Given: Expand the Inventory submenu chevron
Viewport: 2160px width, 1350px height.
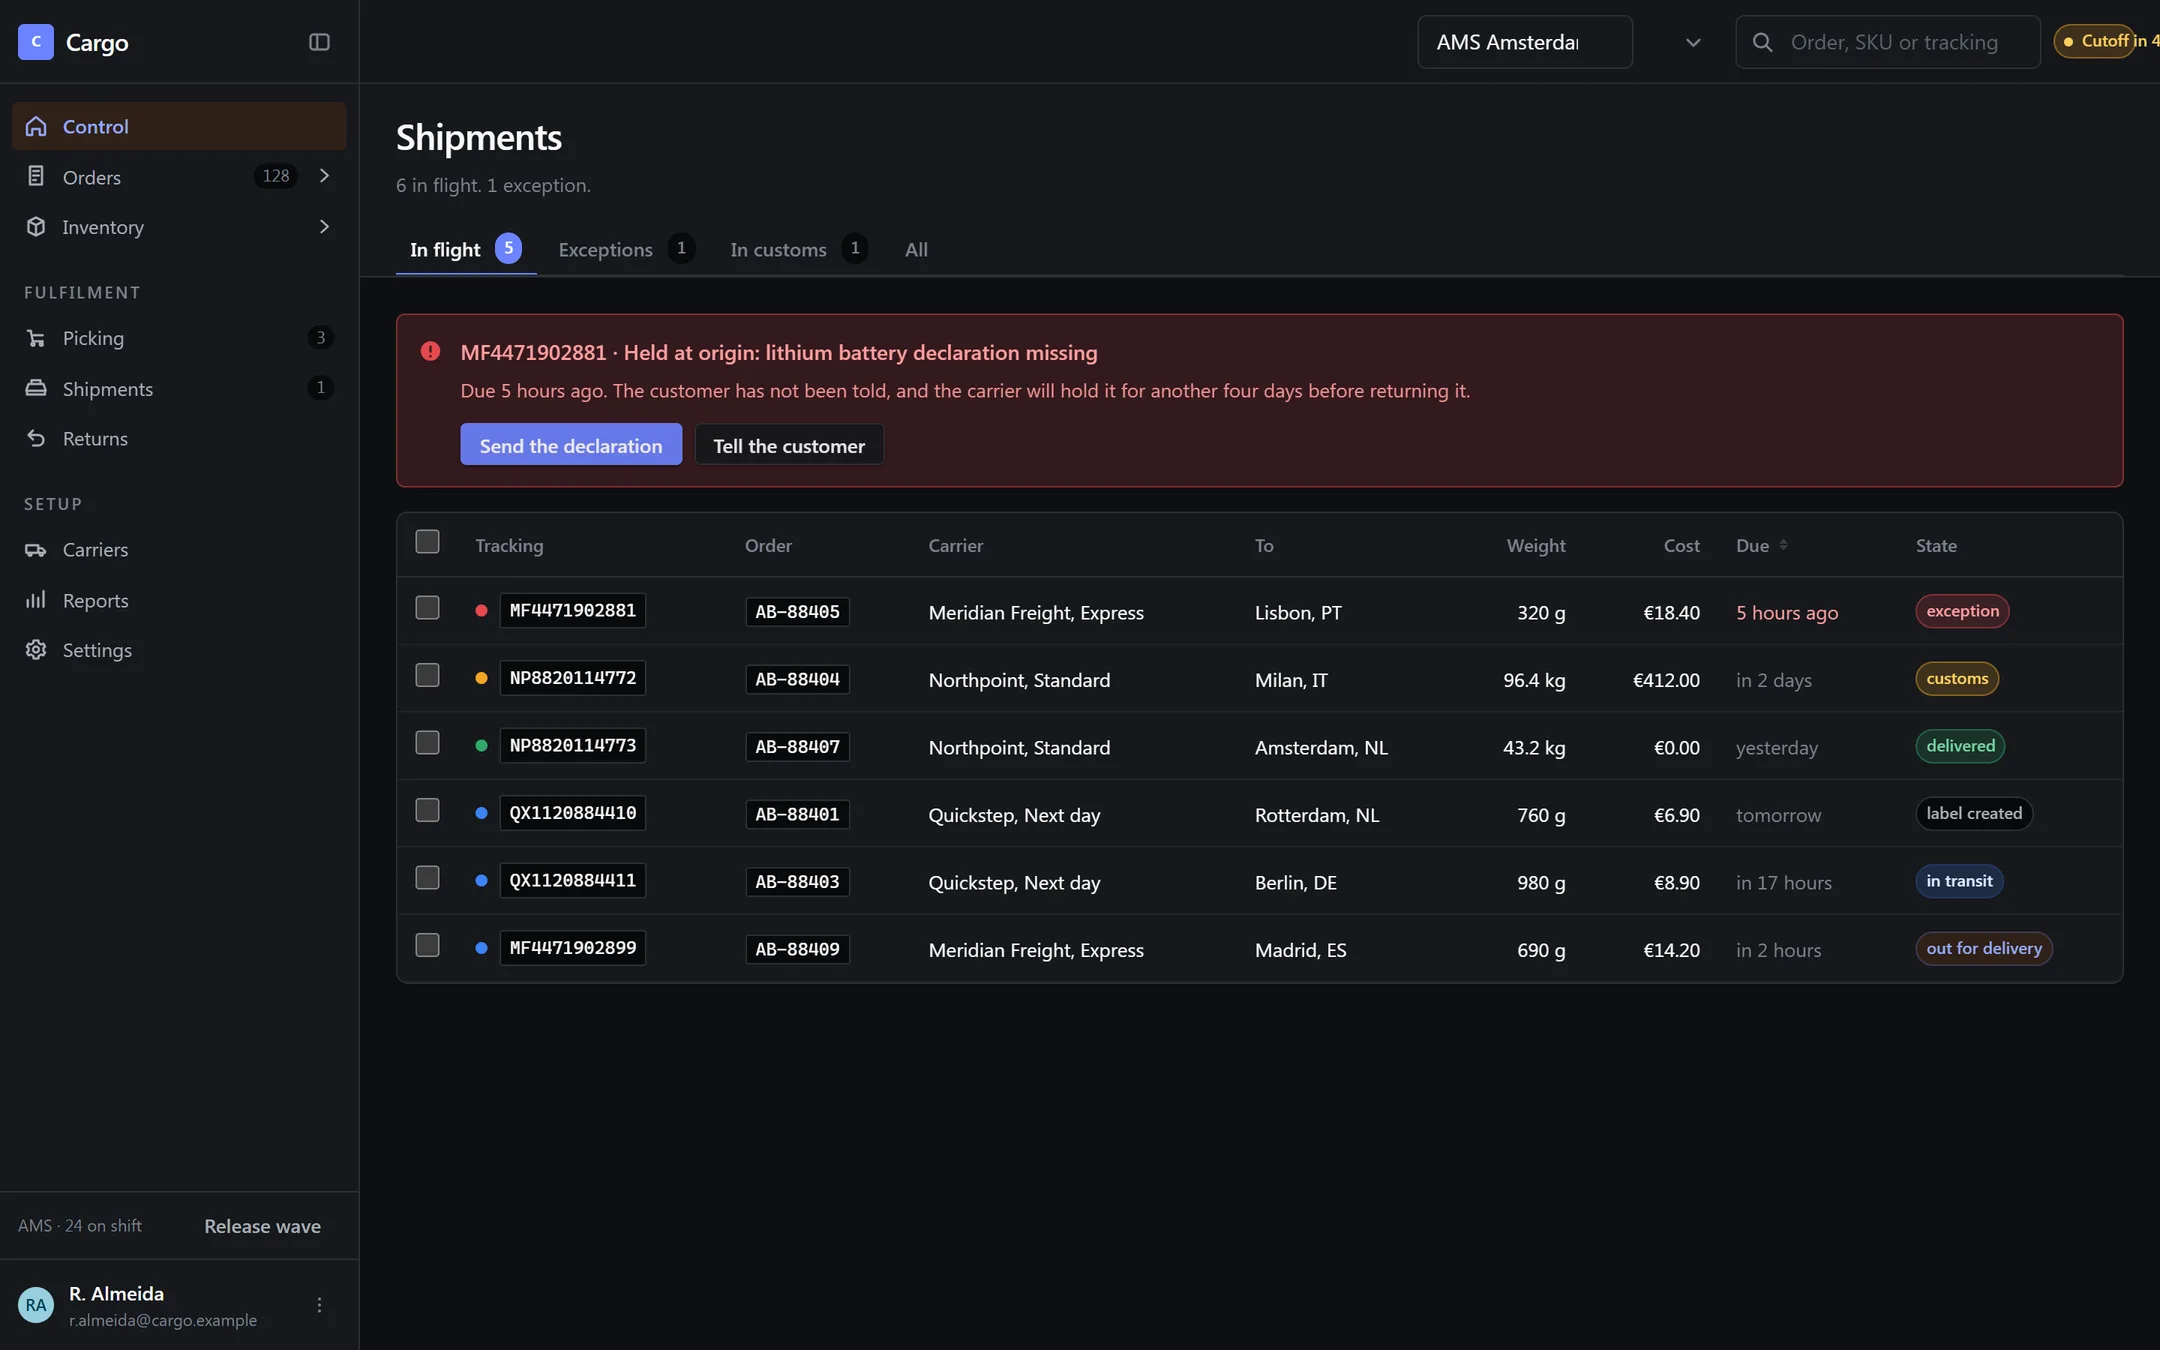Looking at the screenshot, I should point(324,227).
